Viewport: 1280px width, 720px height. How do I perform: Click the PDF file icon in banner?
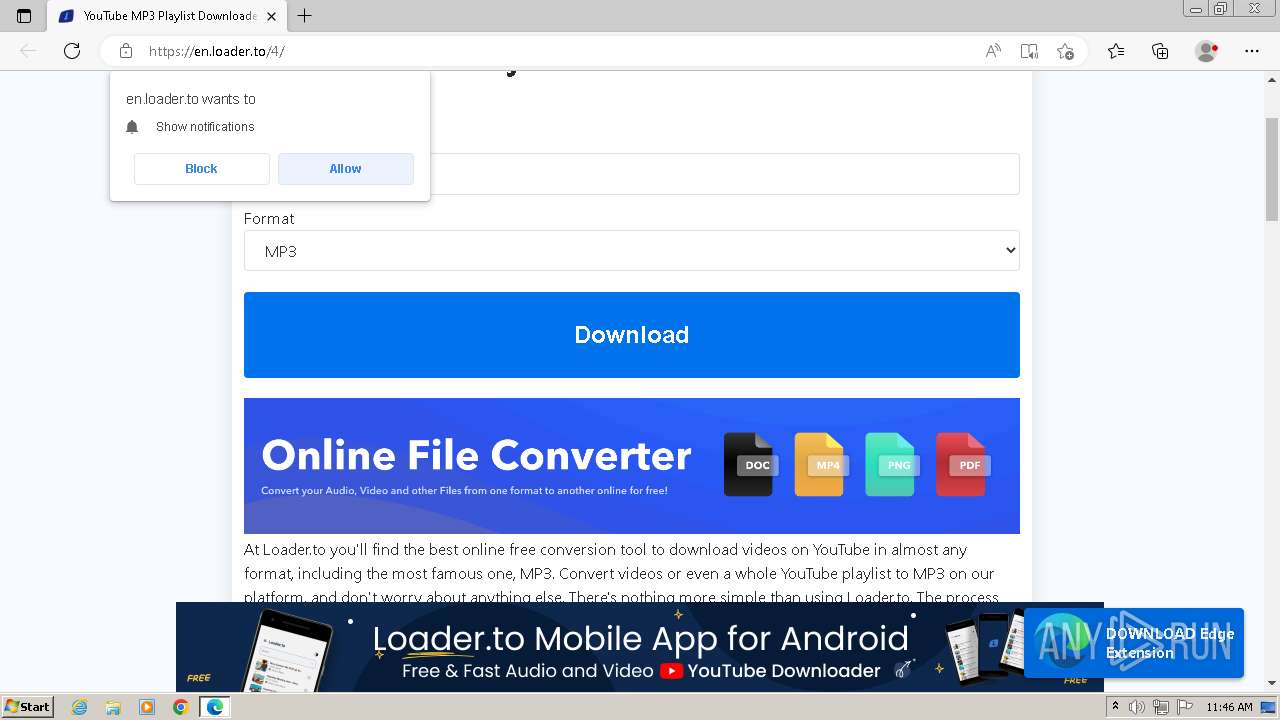962,464
